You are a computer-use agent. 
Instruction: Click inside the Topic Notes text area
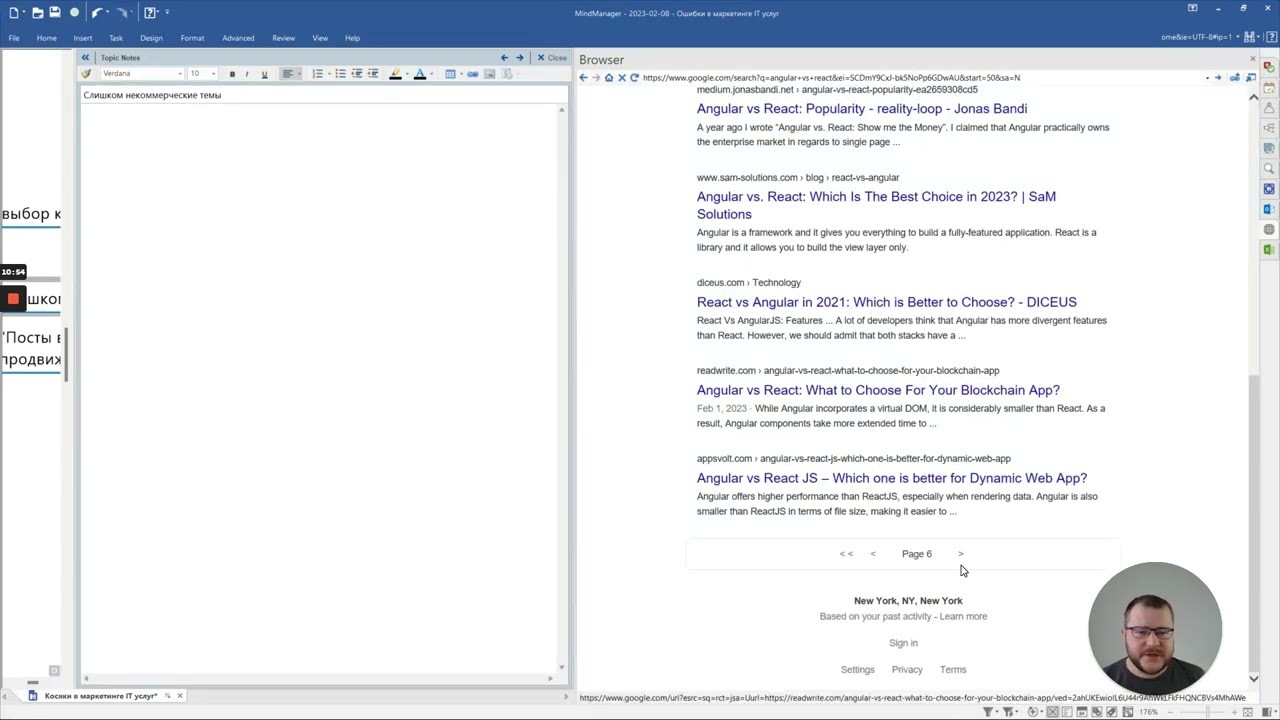pos(320,390)
